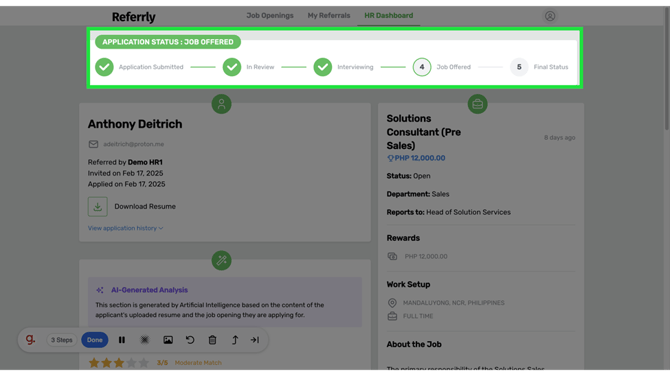Select the Application Submitted checkmark step
670x376 pixels.
coord(104,67)
